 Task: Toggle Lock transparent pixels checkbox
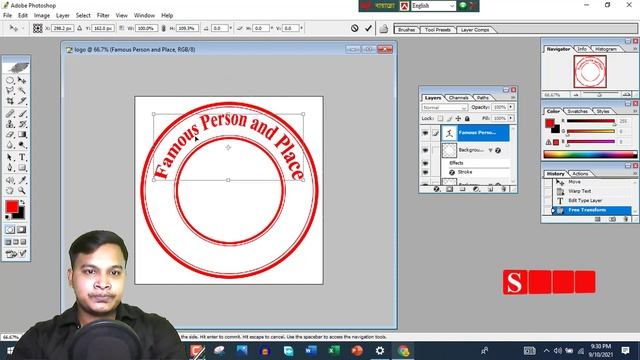tap(440, 118)
